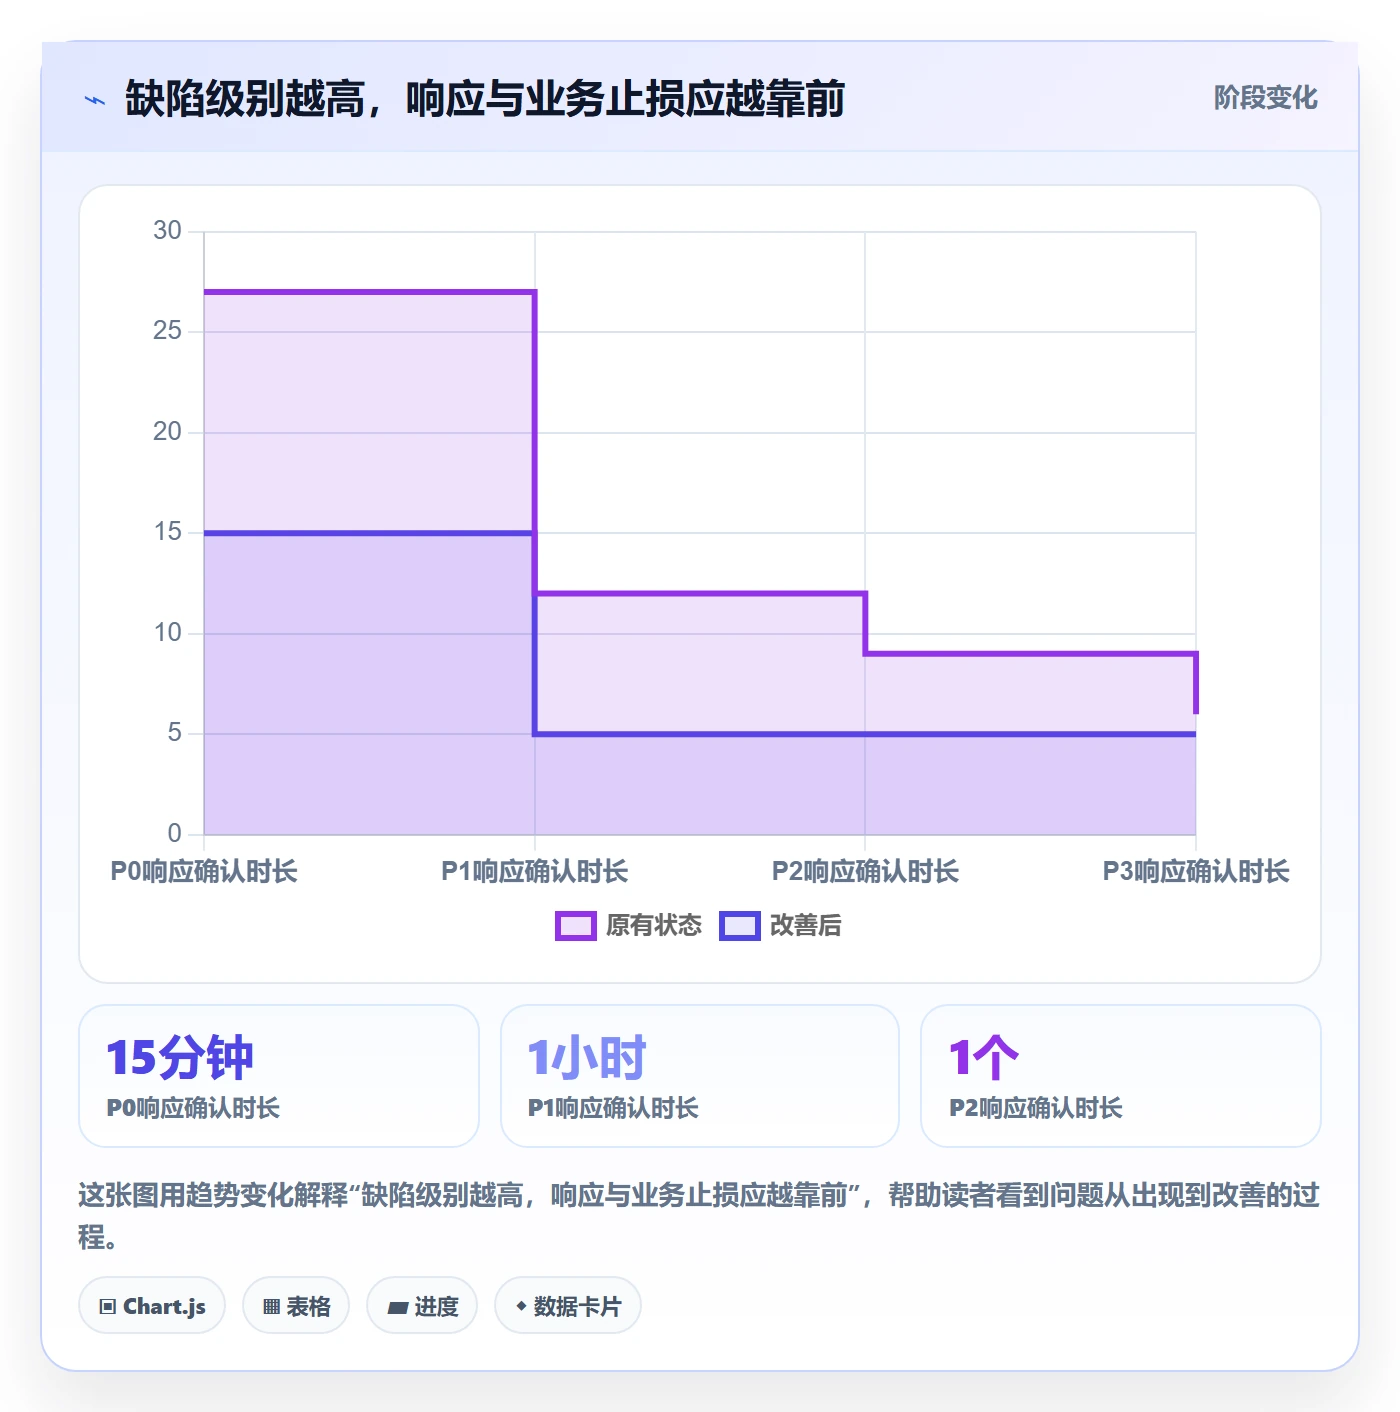Open the 15分钟 data card
Screen dimensions: 1400x1412
279,1076
